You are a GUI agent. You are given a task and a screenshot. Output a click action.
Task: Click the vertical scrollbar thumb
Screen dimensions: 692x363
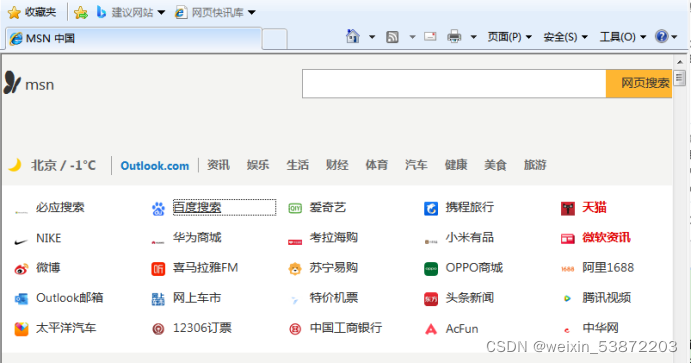[680, 78]
